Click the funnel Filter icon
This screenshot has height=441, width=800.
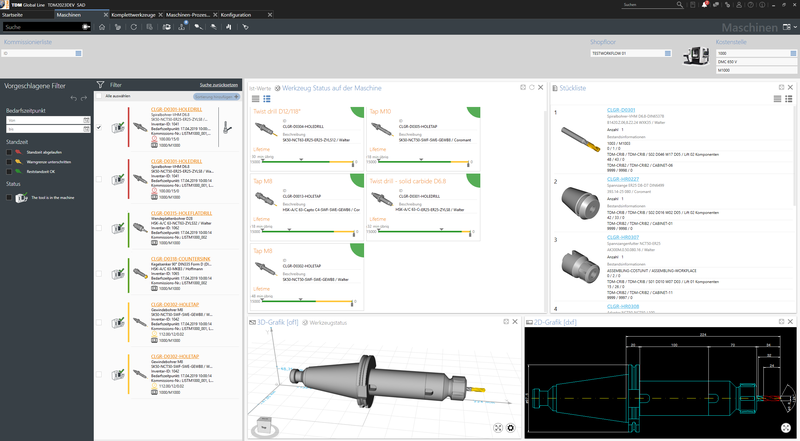pyautogui.click(x=100, y=85)
